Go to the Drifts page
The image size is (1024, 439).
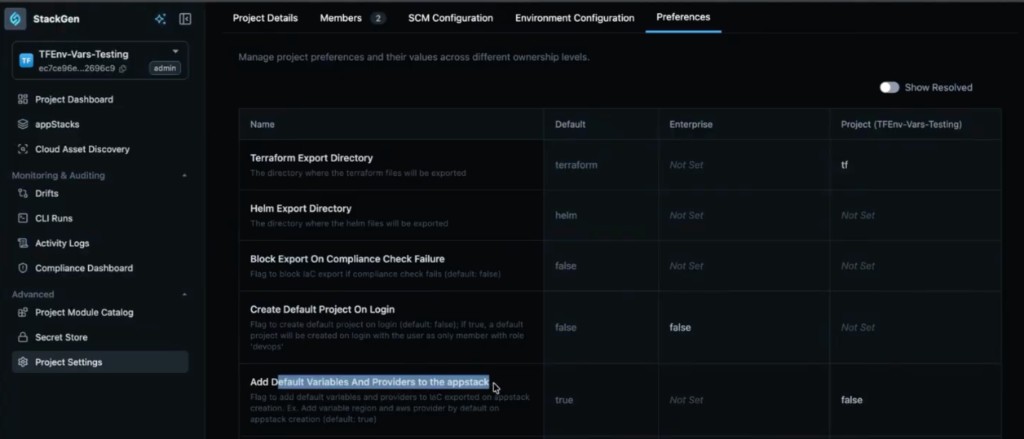pos(100,193)
